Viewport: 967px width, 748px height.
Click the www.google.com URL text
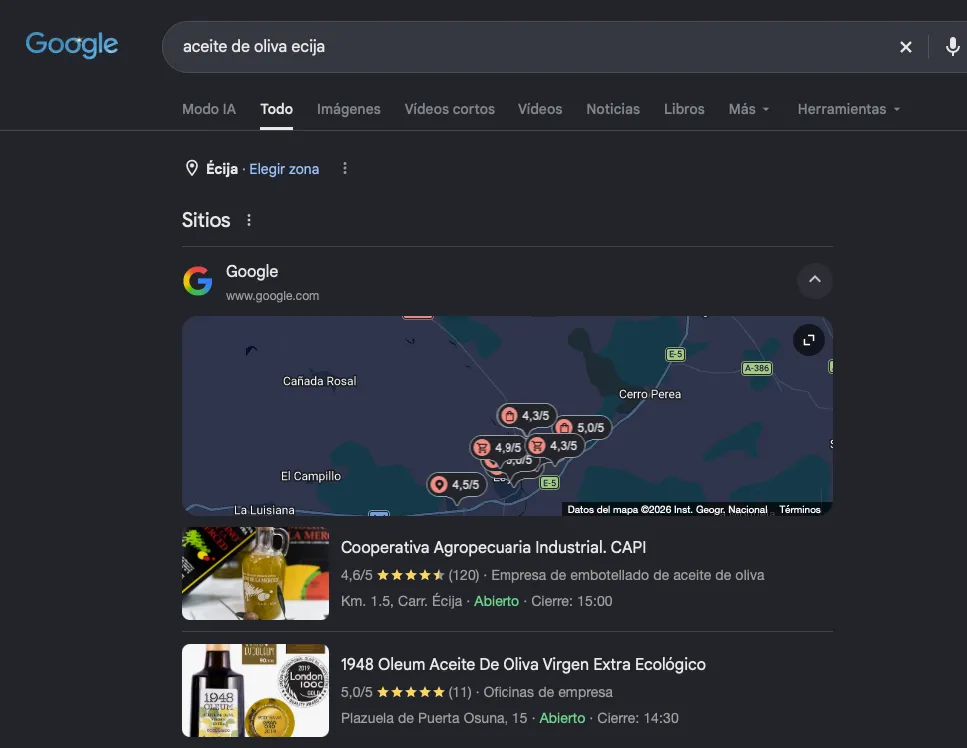273,296
